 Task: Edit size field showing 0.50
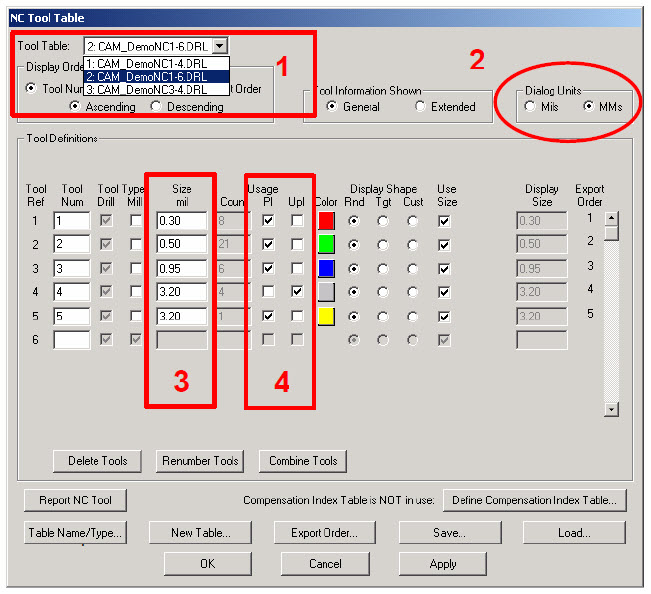pyautogui.click(x=181, y=244)
